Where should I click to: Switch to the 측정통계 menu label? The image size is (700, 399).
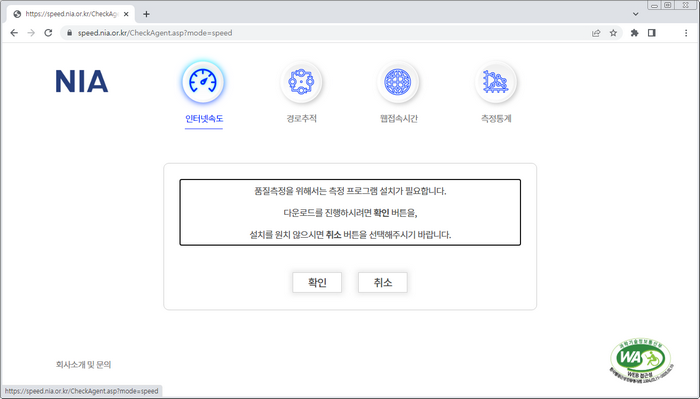[496, 119]
